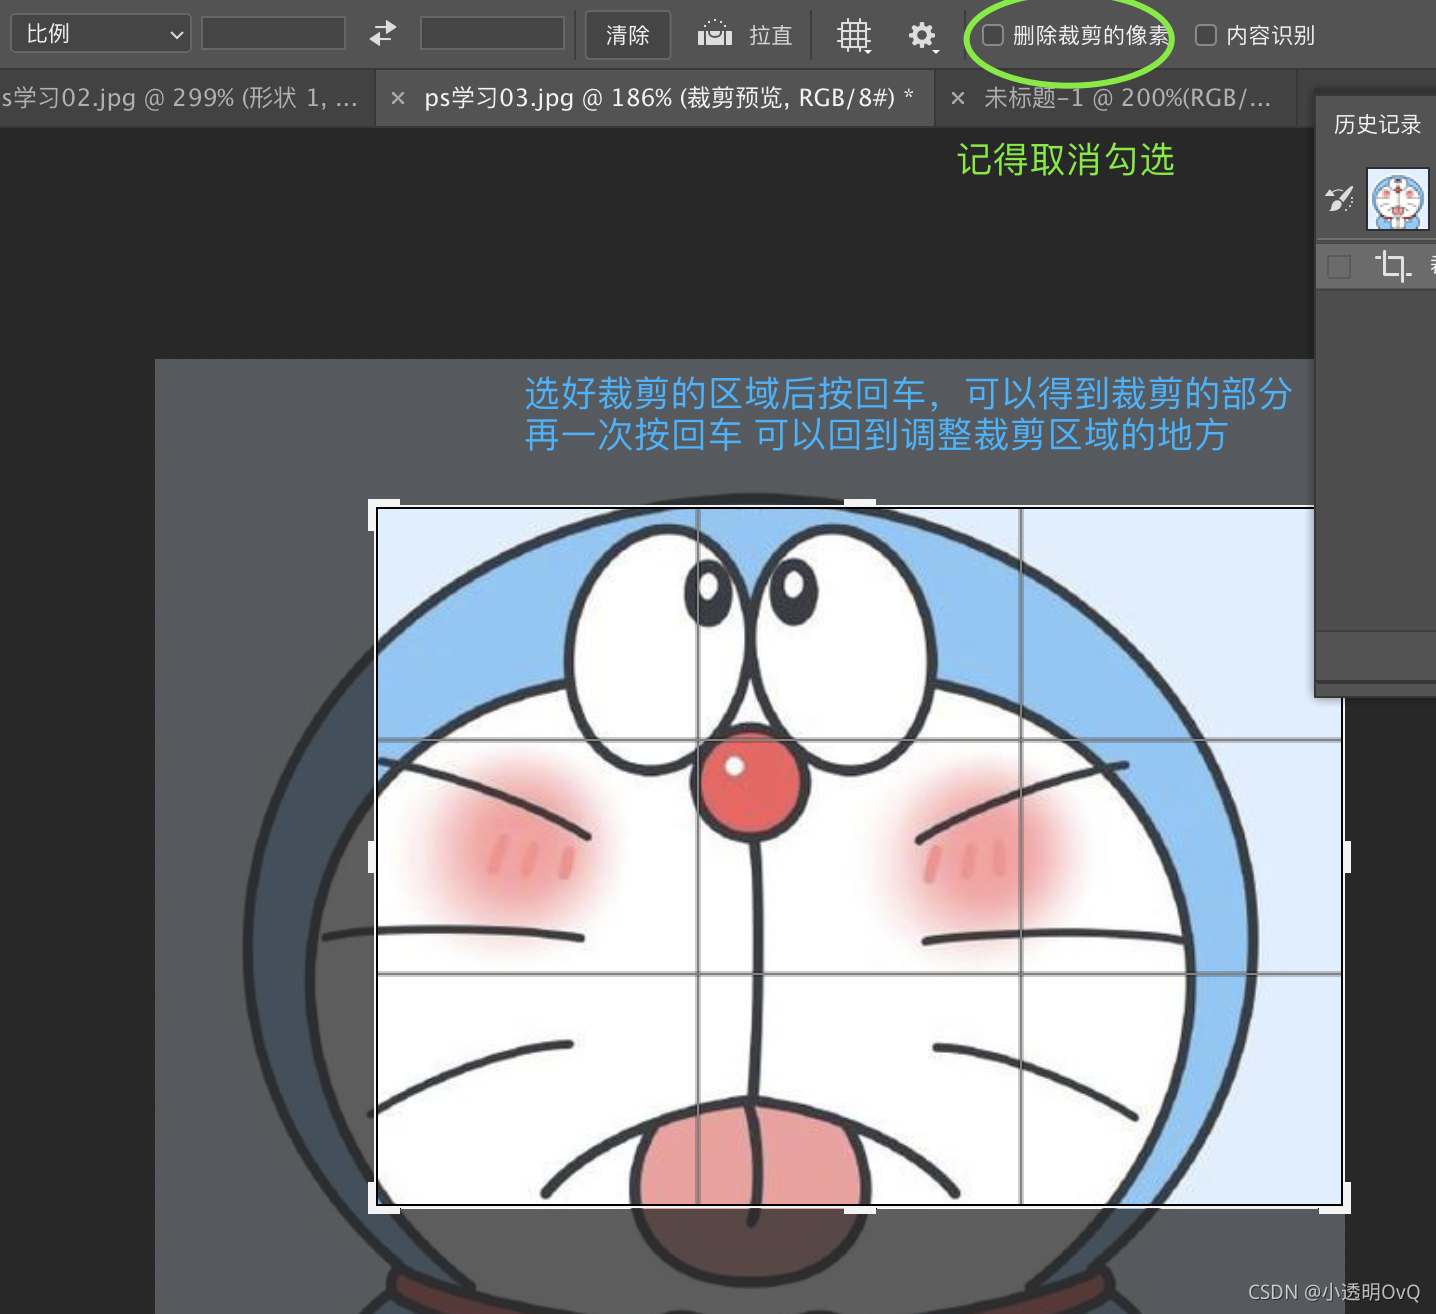The image size is (1436, 1314).
Task: Close the ps学习03.jpg tab
Action: pyautogui.click(x=398, y=98)
